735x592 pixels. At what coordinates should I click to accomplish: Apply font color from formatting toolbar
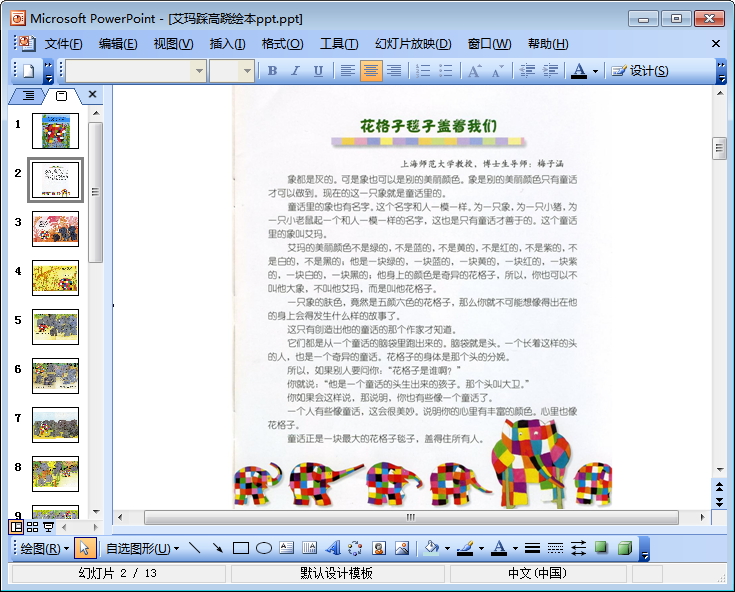click(x=579, y=71)
